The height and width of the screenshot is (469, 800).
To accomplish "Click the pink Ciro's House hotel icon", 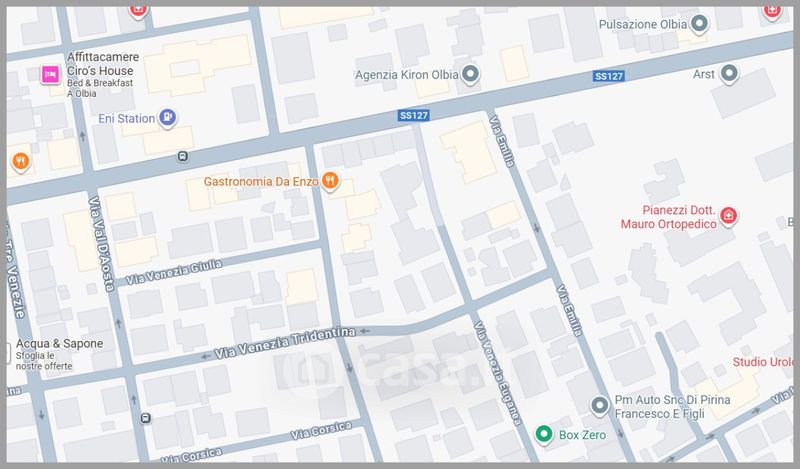I will [x=51, y=75].
